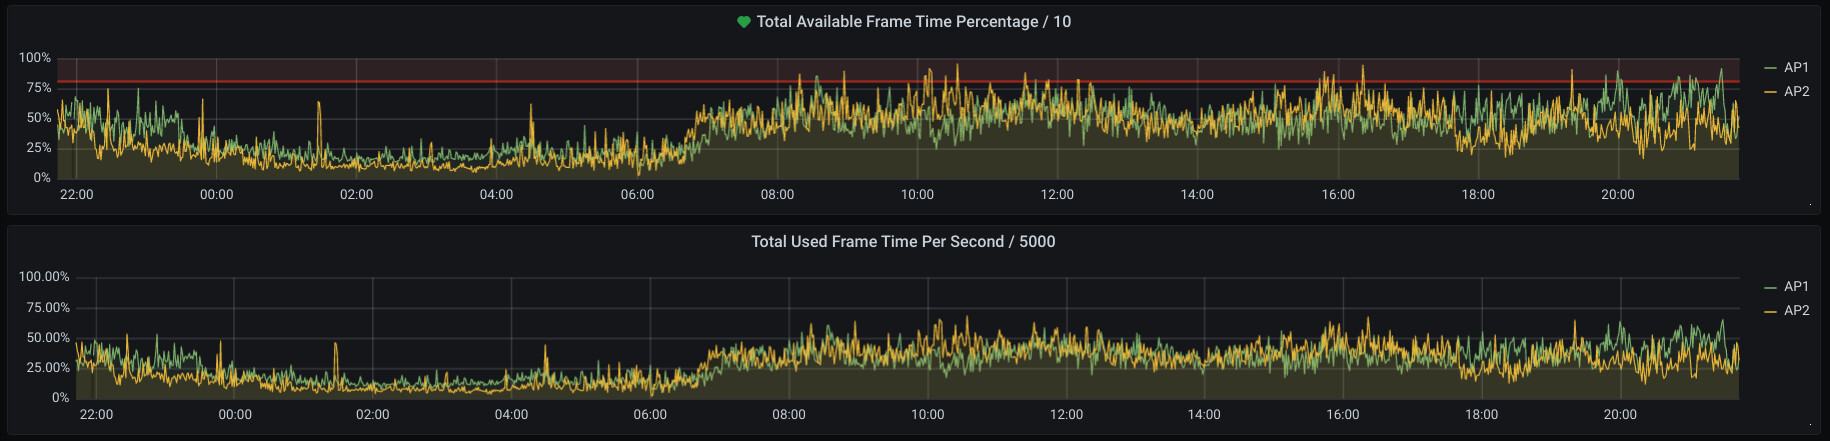Click the 08:00 time label on bottom chart
This screenshot has height=441, width=1830.
tap(788, 415)
